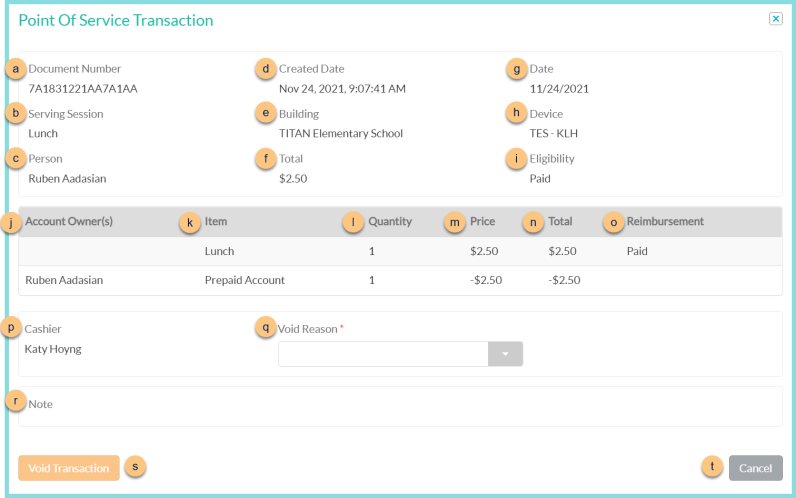The image size is (796, 498).
Task: Click the Reimbursement column header
Action: 665,221
